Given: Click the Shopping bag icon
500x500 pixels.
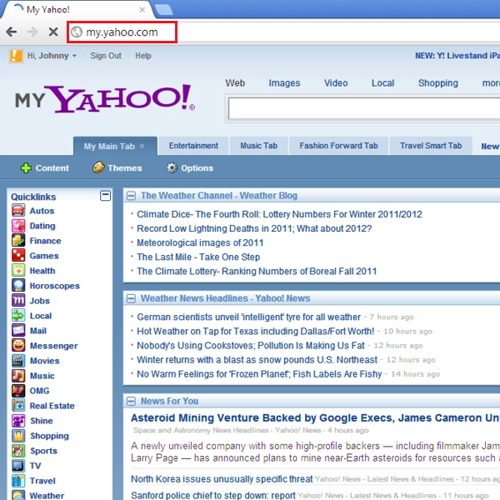Looking at the screenshot, I should (x=18, y=436).
